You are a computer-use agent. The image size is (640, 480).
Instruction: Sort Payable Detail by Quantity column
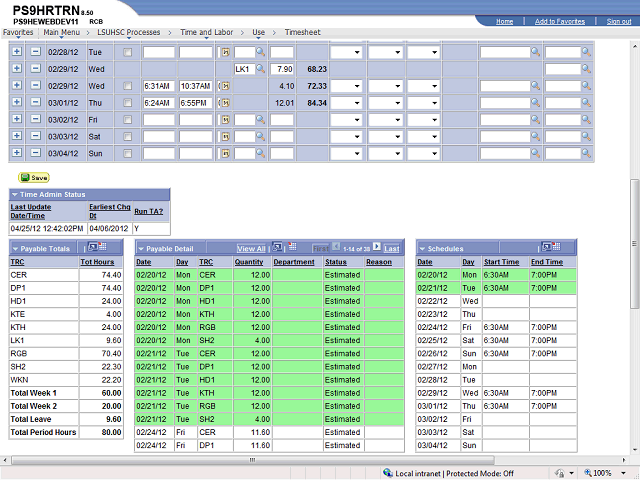[249, 262]
